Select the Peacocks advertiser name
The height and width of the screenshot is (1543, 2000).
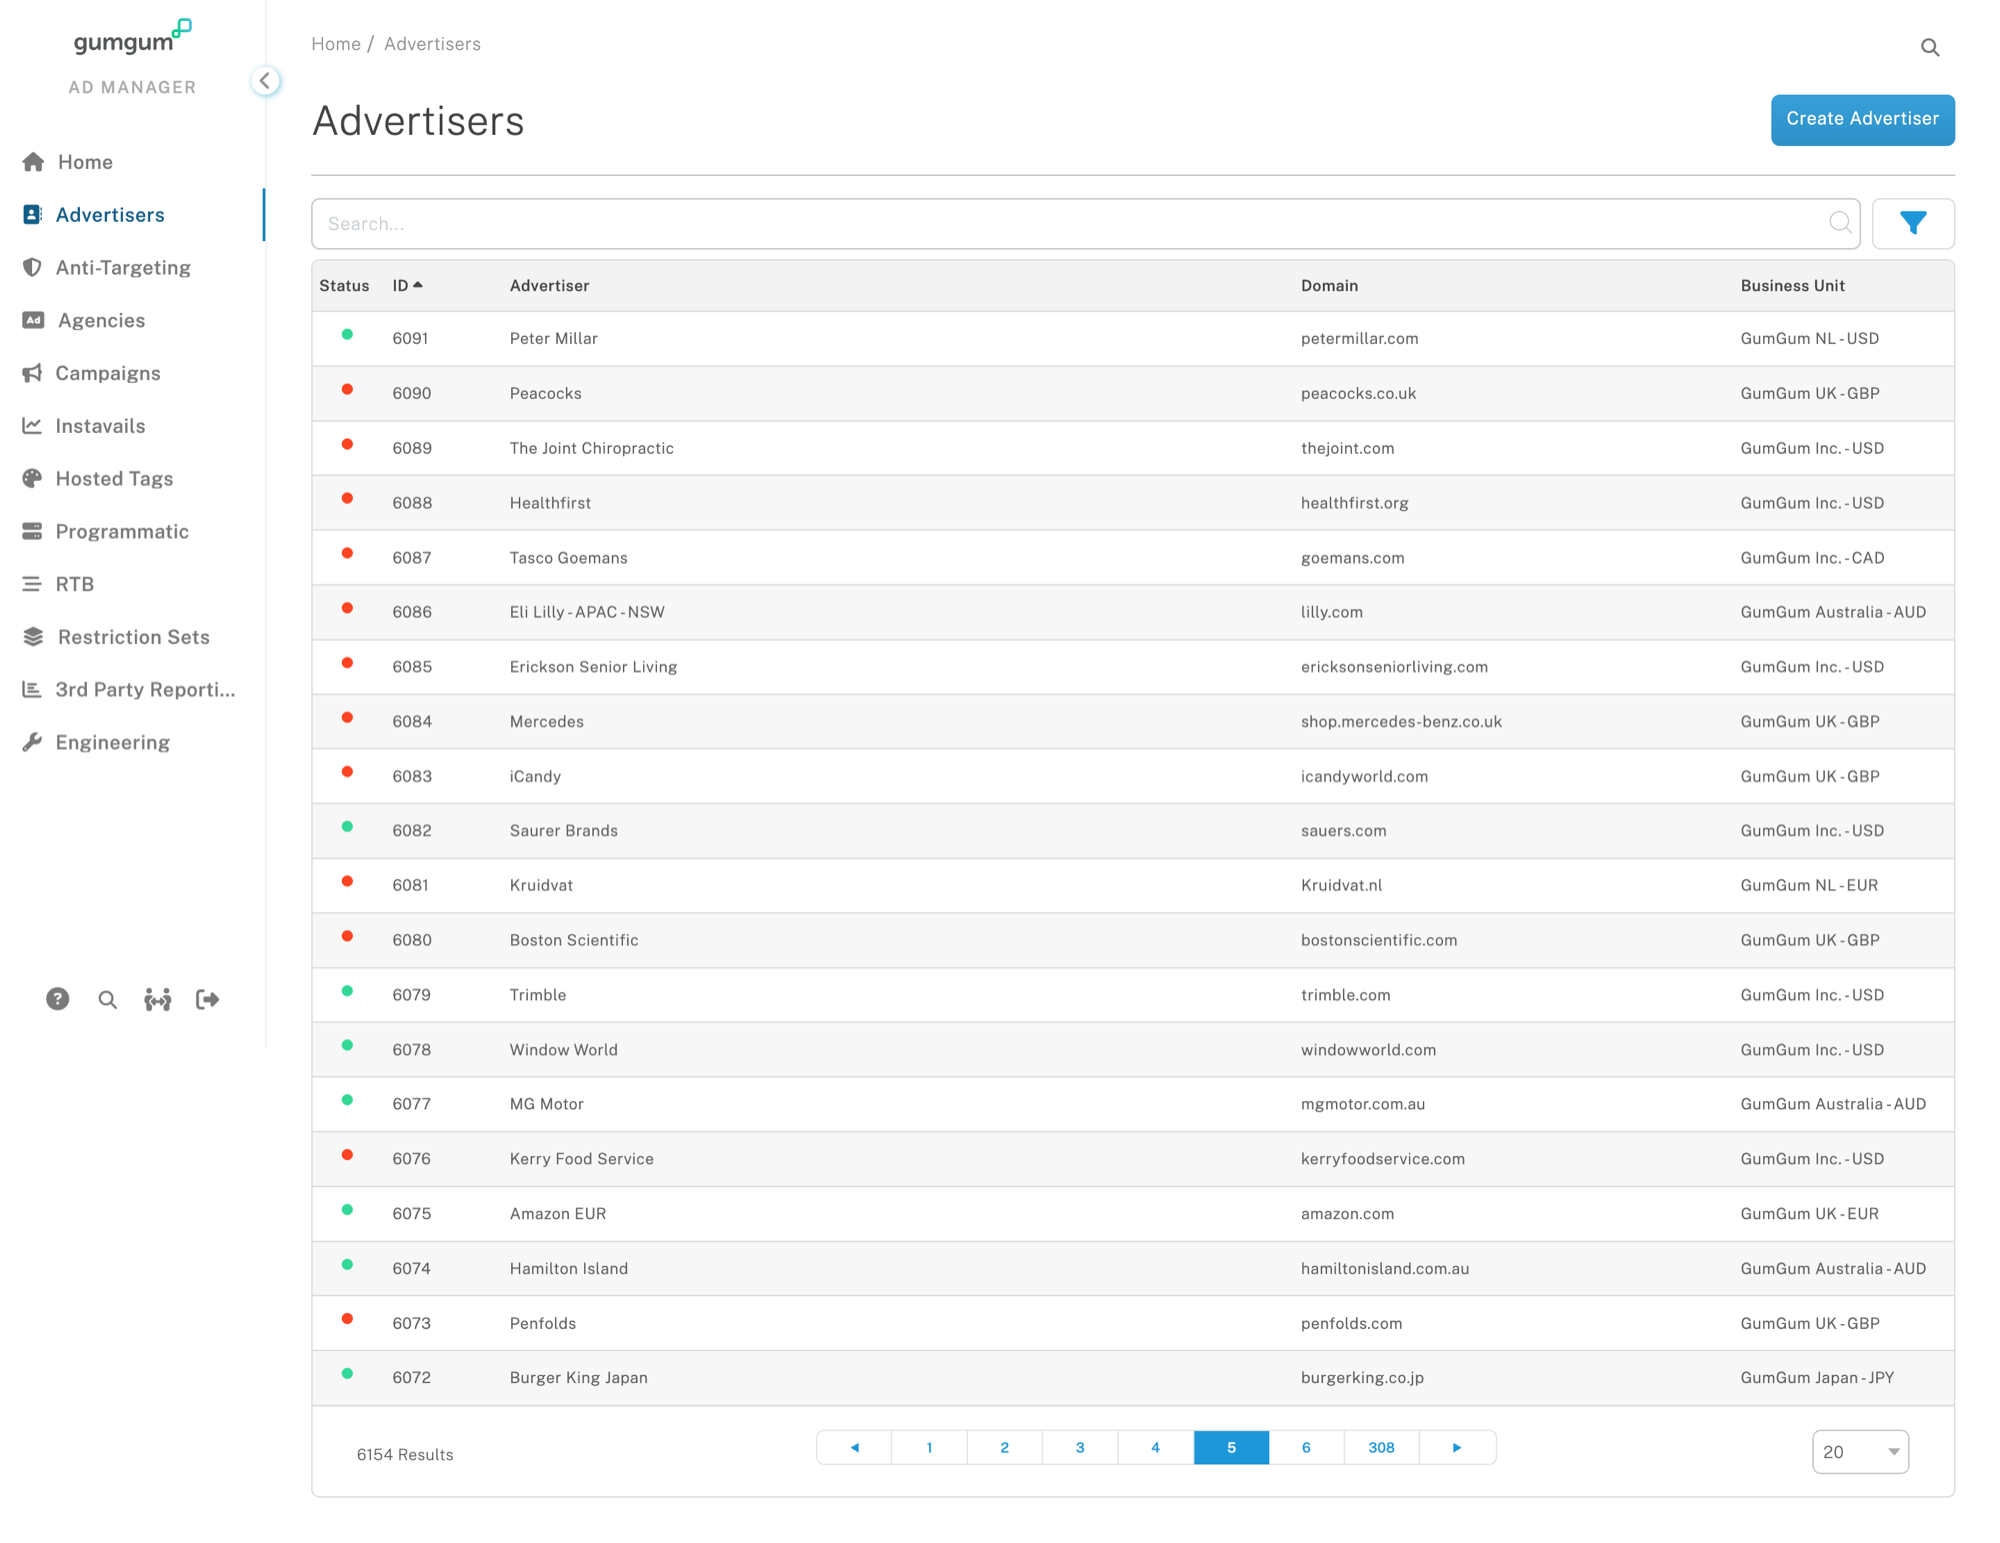click(545, 393)
